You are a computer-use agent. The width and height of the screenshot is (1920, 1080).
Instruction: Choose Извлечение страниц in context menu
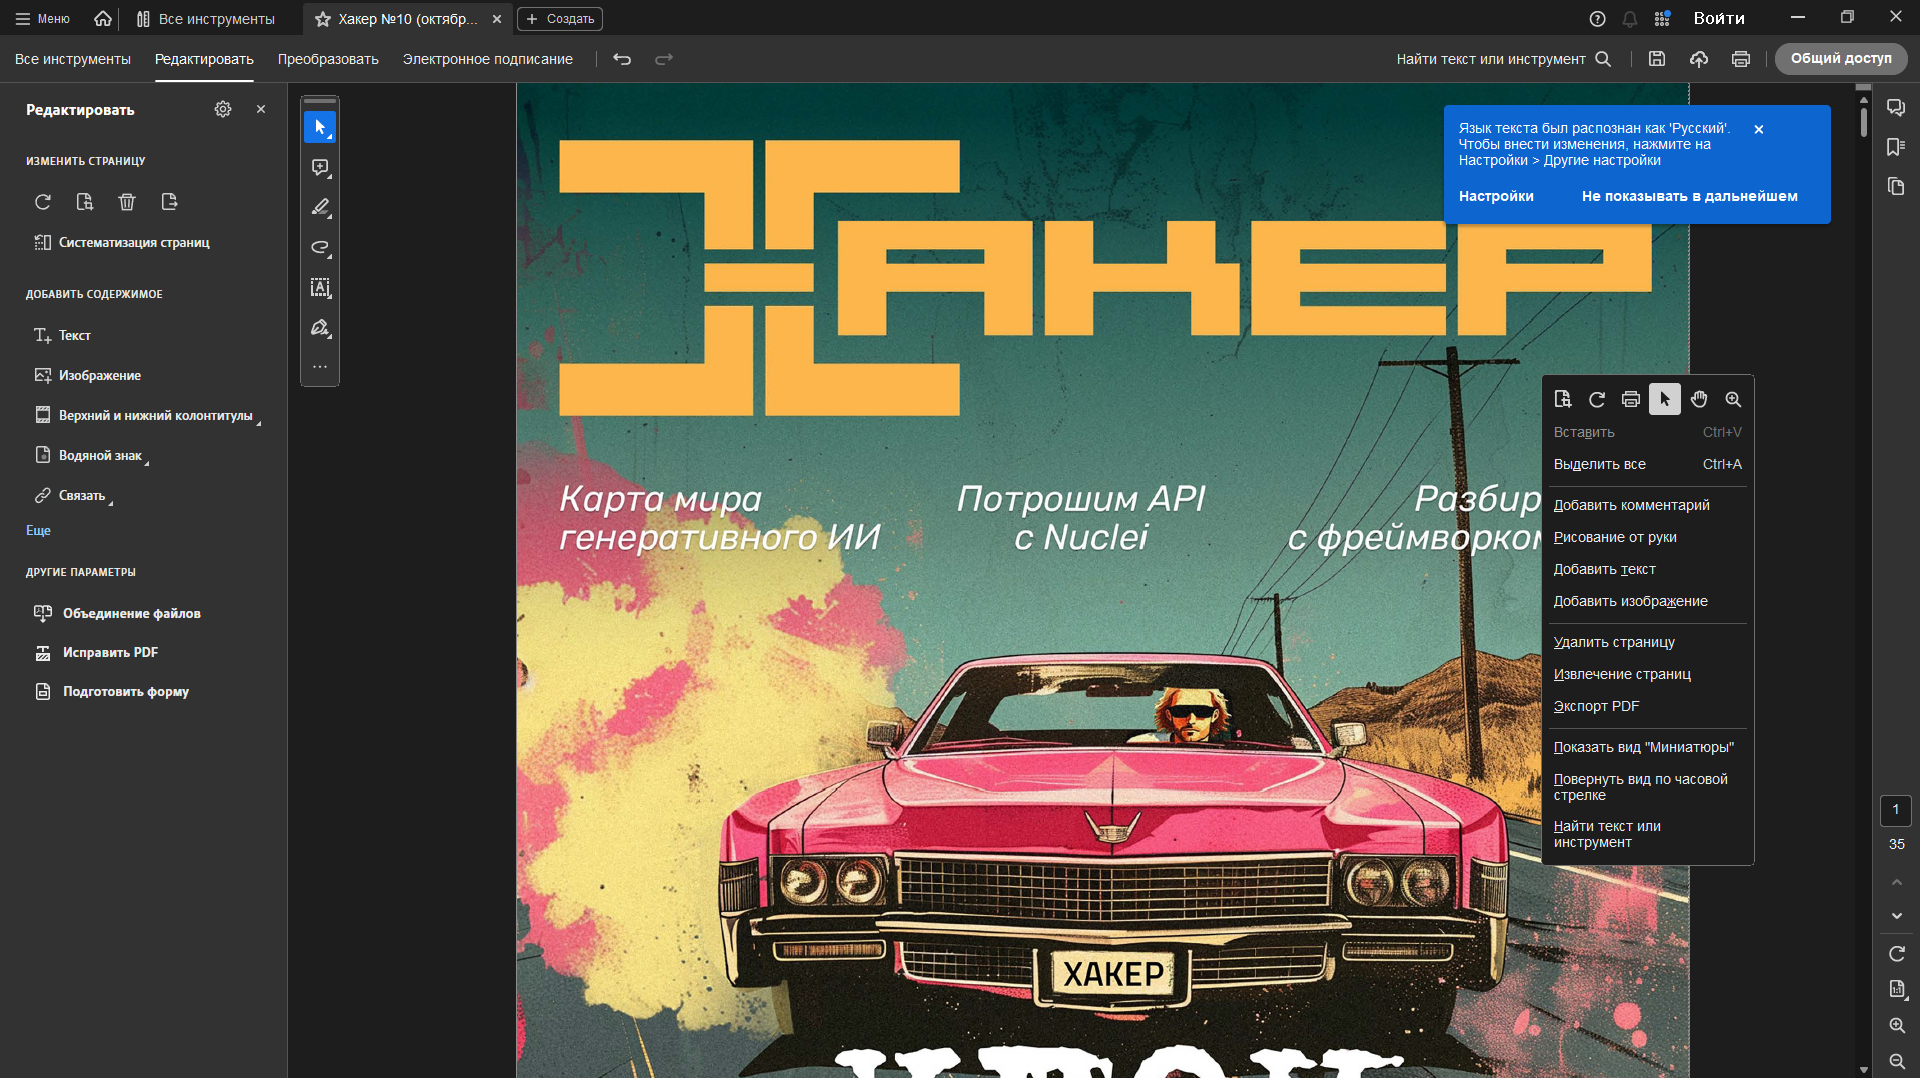(1648, 674)
